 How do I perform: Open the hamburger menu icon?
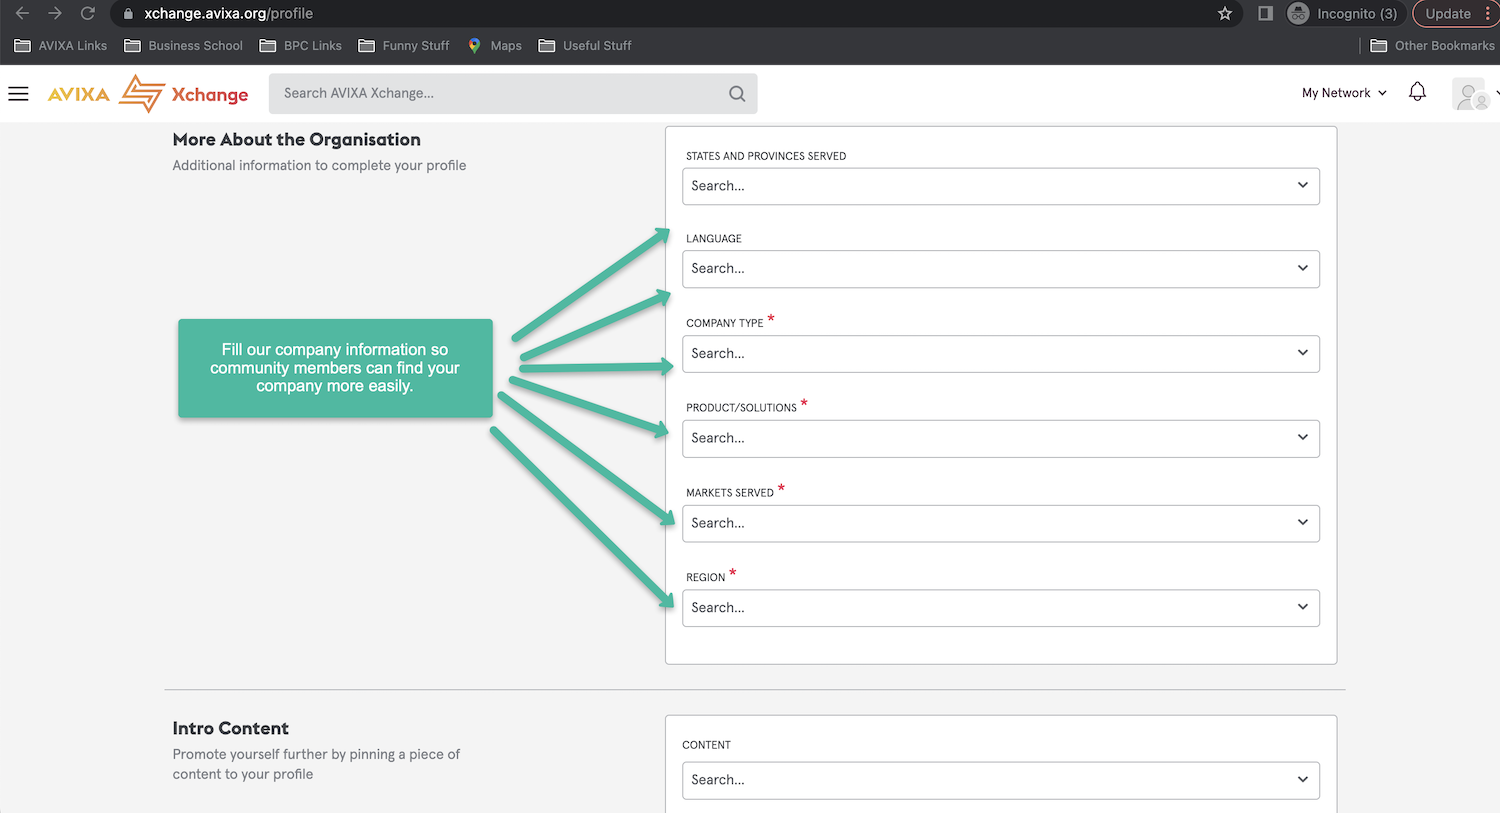18,93
